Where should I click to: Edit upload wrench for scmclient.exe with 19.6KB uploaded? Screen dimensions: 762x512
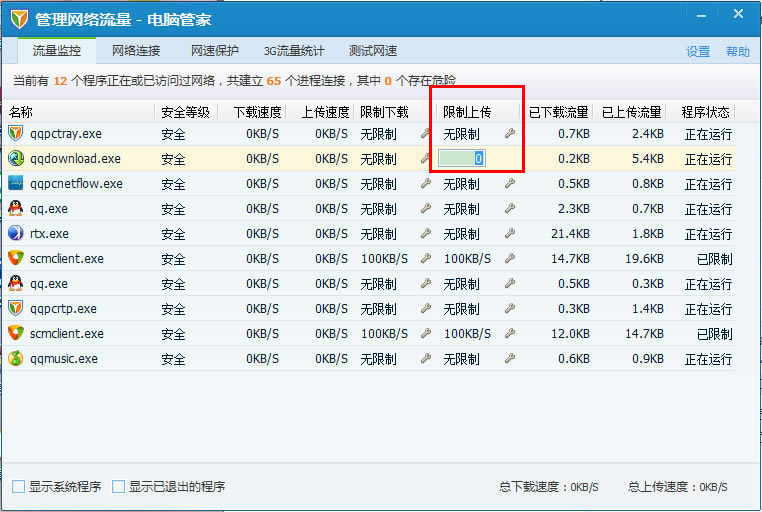(510, 258)
